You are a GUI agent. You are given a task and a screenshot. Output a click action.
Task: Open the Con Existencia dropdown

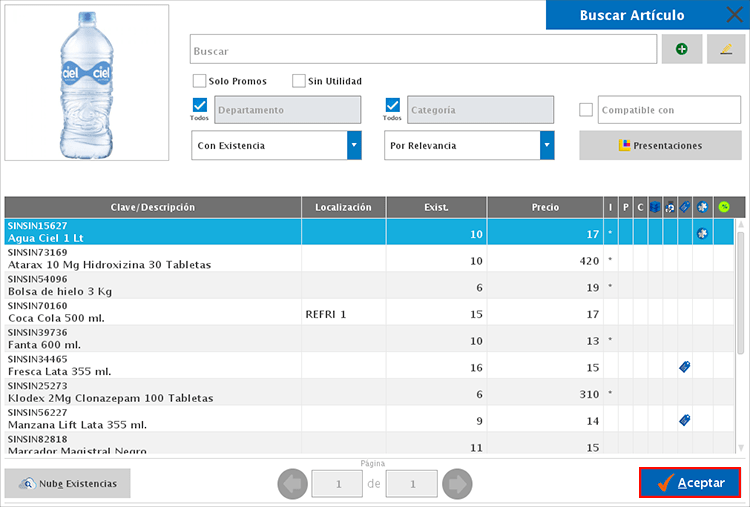[x=354, y=145]
